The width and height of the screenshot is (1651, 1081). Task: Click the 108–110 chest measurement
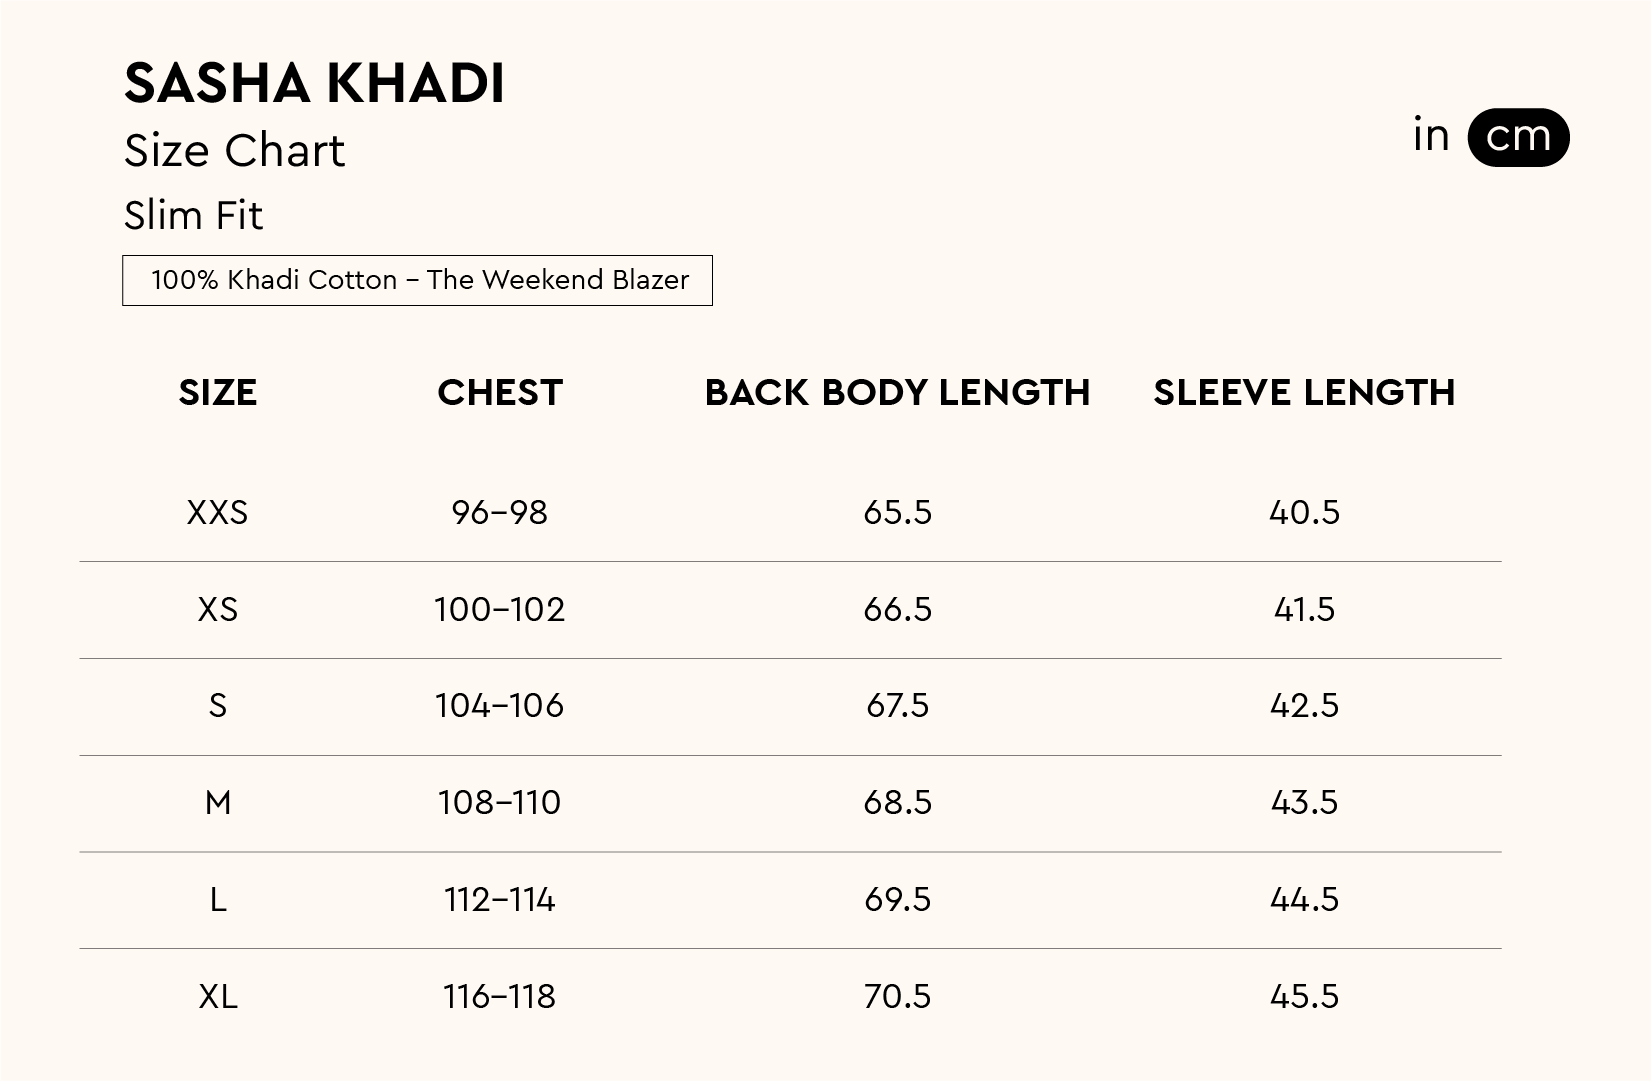pos(500,803)
